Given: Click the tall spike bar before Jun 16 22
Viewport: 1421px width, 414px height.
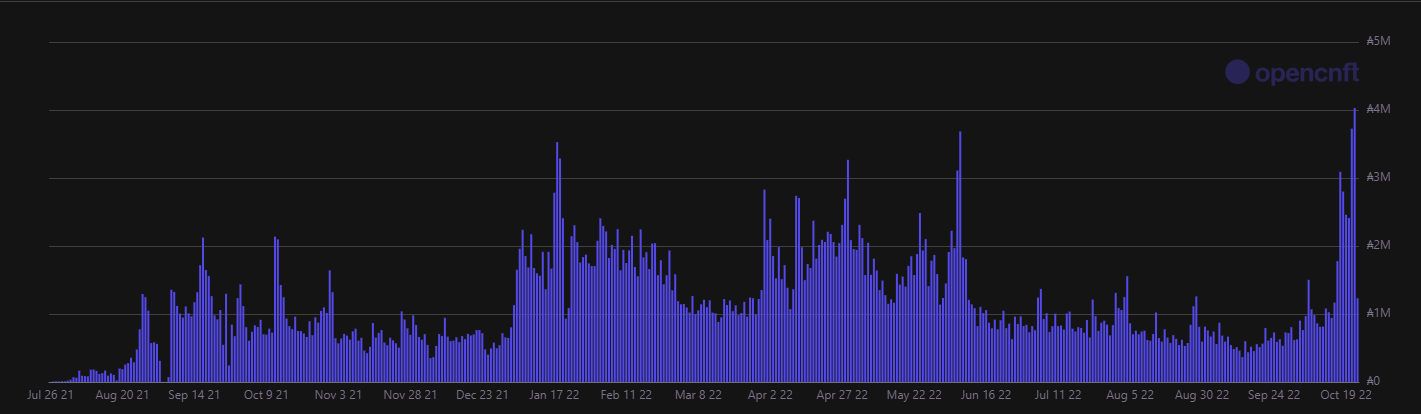Looking at the screenshot, I should (960, 257).
